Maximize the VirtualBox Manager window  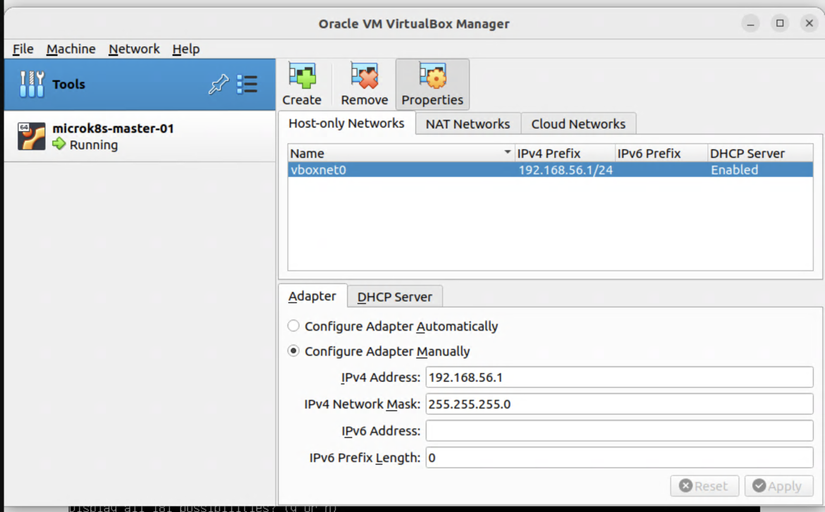click(x=780, y=23)
